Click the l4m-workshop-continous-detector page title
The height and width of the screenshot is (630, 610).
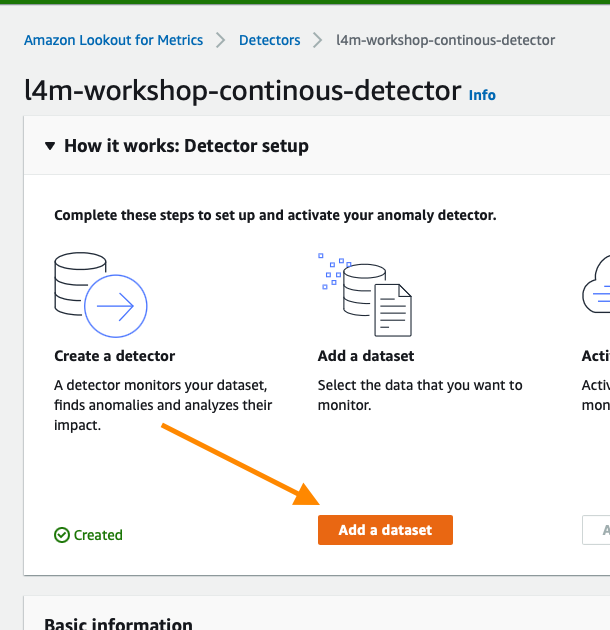[243, 91]
